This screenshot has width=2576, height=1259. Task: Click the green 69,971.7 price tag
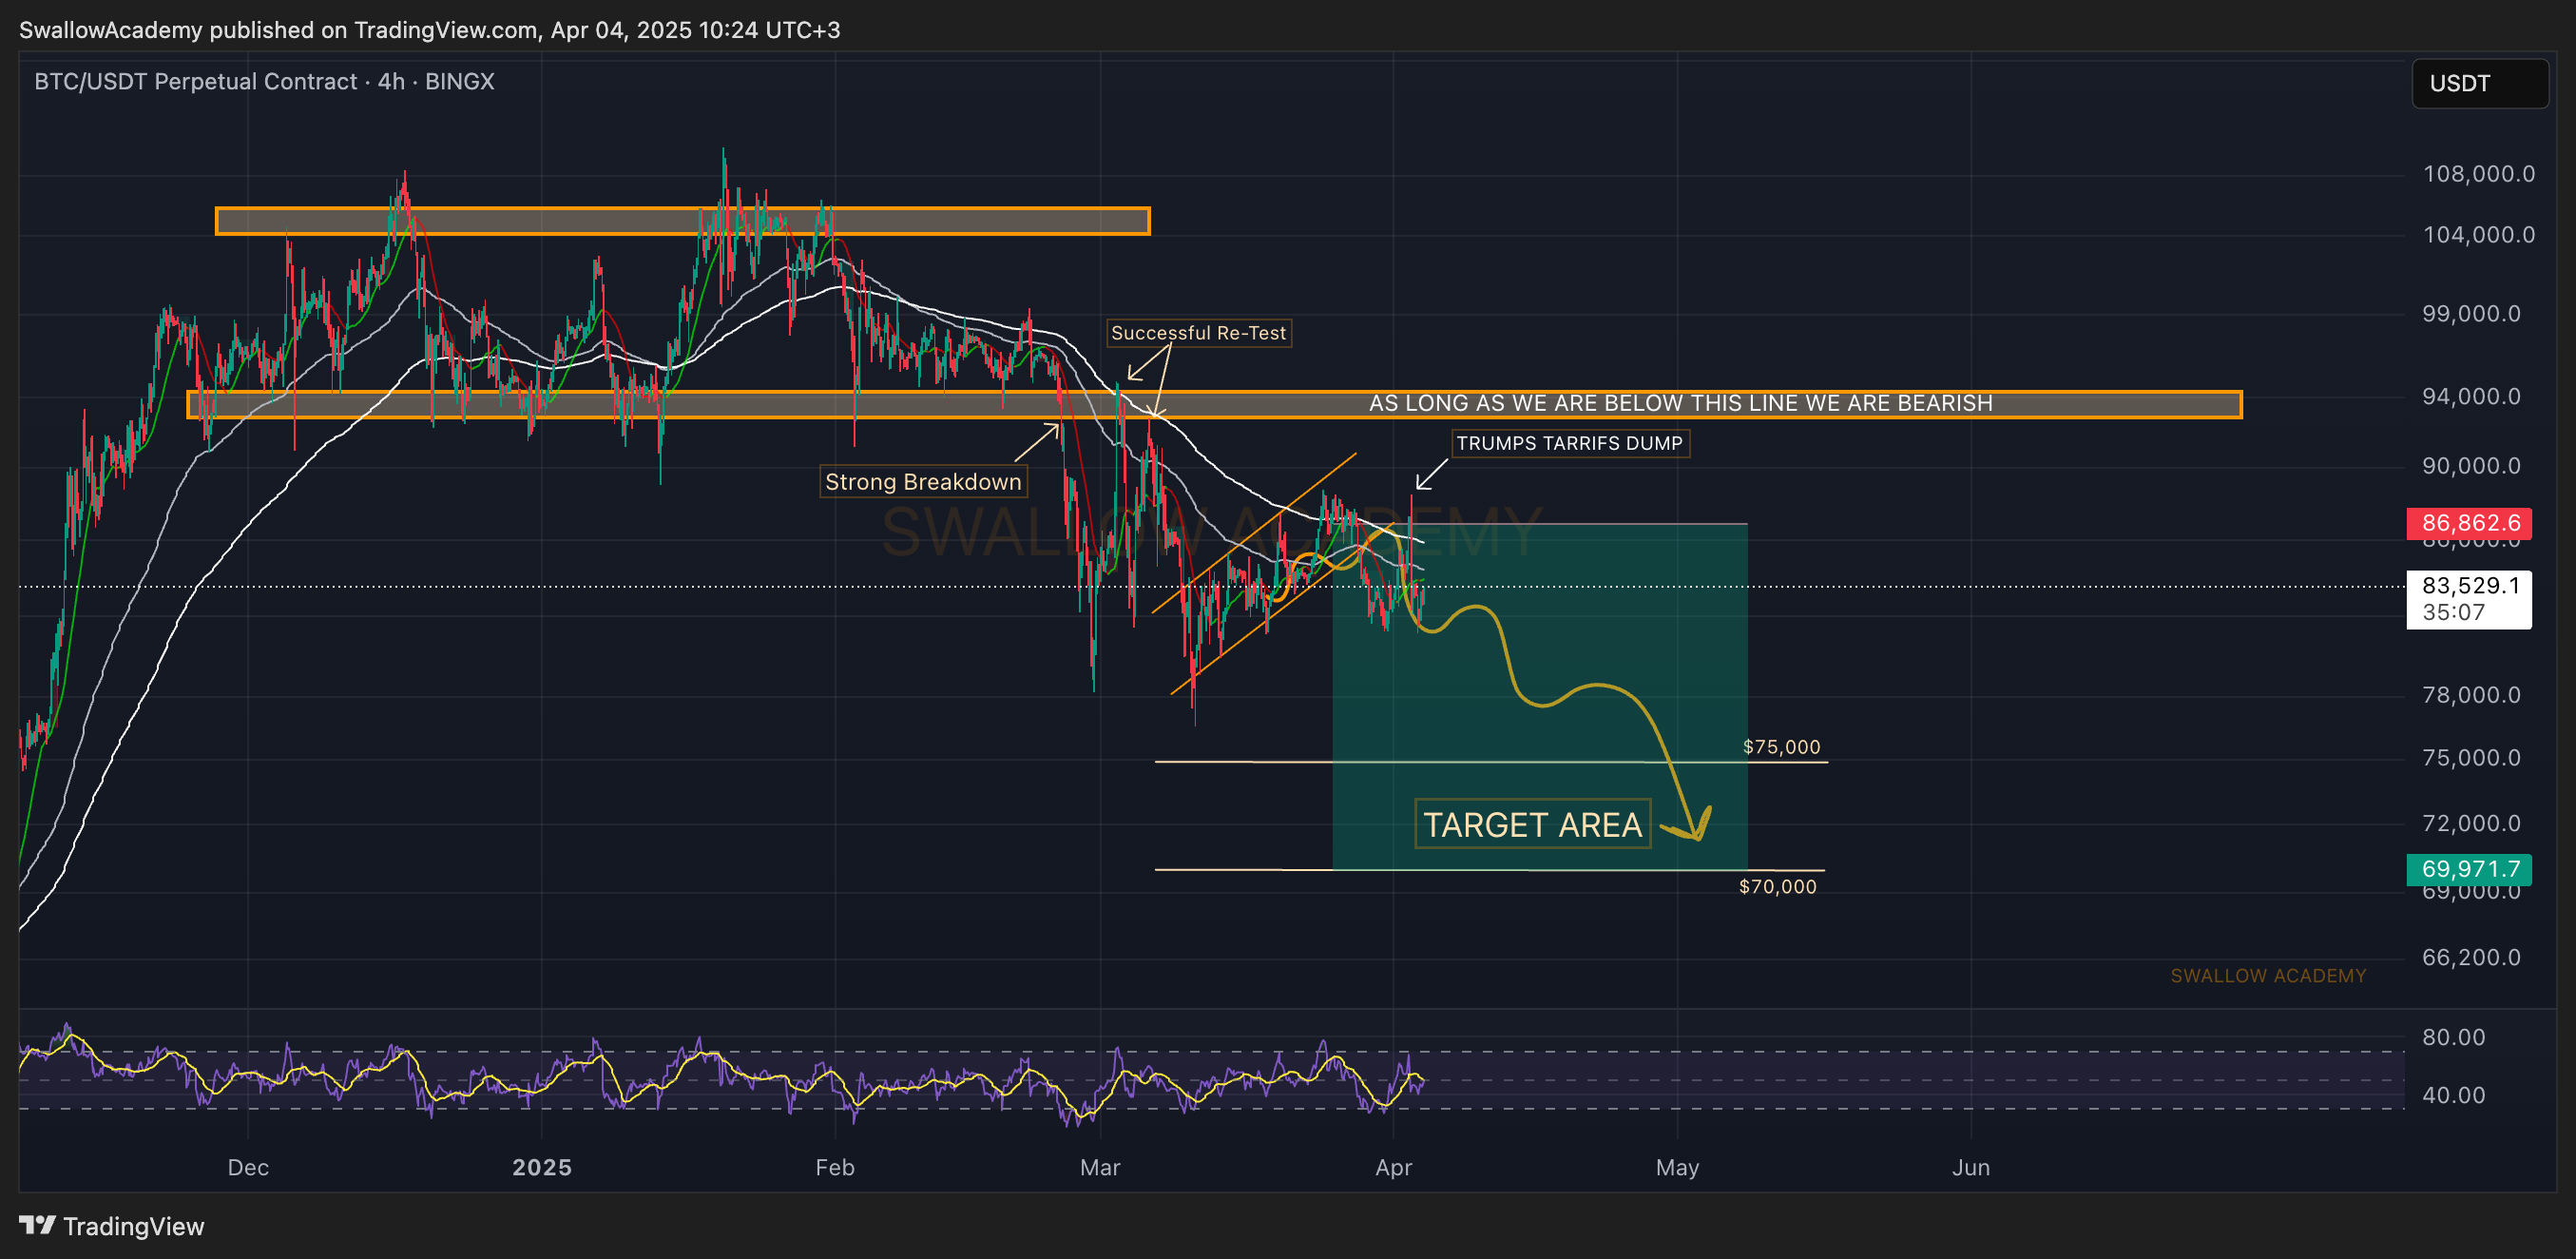[x=2469, y=869]
